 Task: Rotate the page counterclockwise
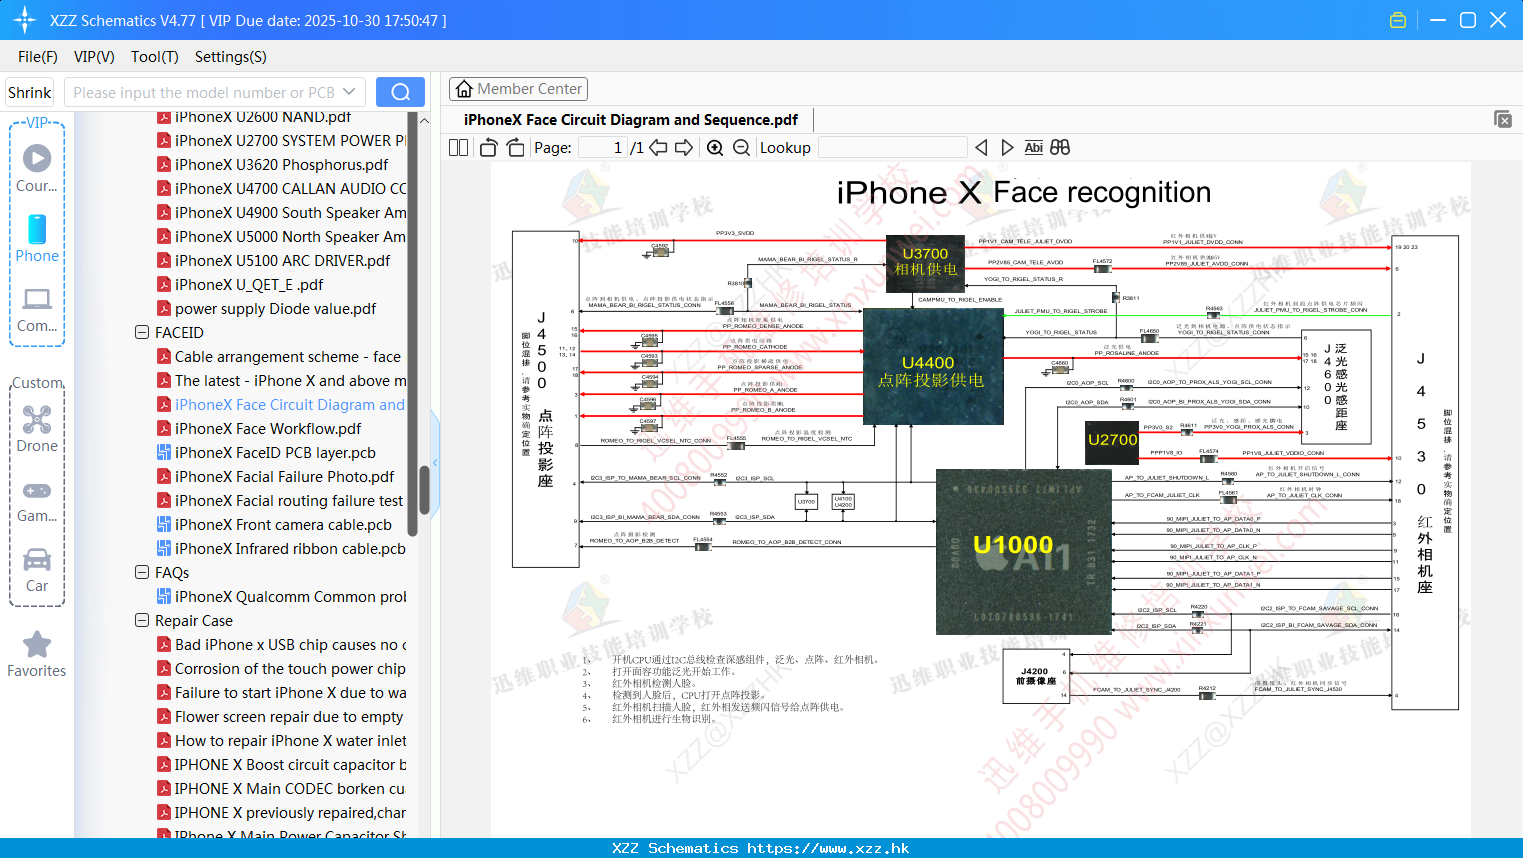click(489, 148)
